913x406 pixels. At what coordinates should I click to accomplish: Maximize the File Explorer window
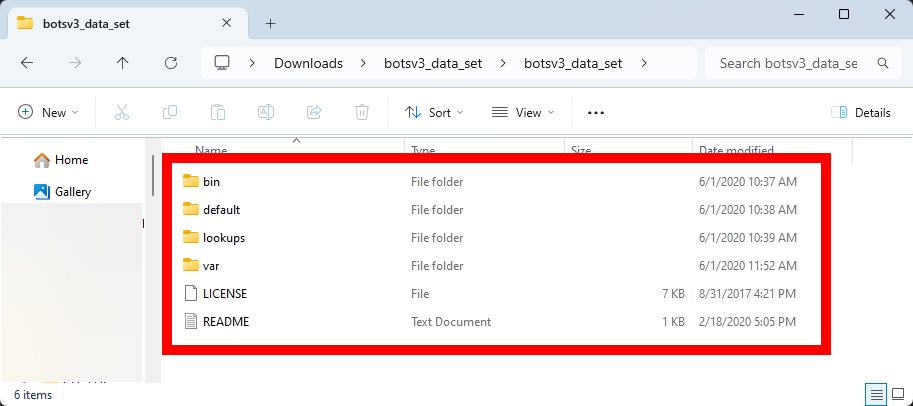point(844,15)
